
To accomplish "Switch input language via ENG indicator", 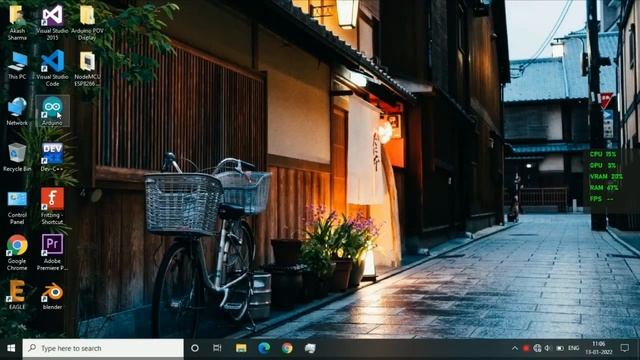I will point(573,348).
